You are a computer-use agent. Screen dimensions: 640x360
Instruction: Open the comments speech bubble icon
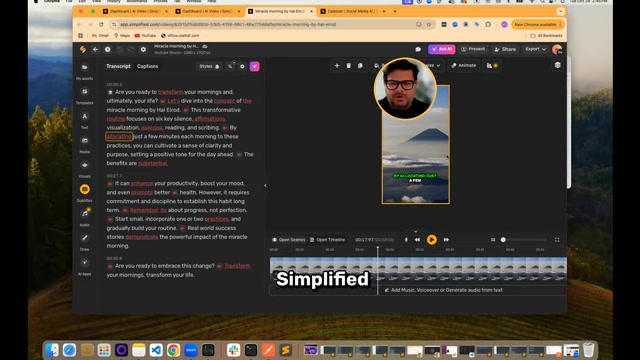pyautogui.click(x=418, y=49)
